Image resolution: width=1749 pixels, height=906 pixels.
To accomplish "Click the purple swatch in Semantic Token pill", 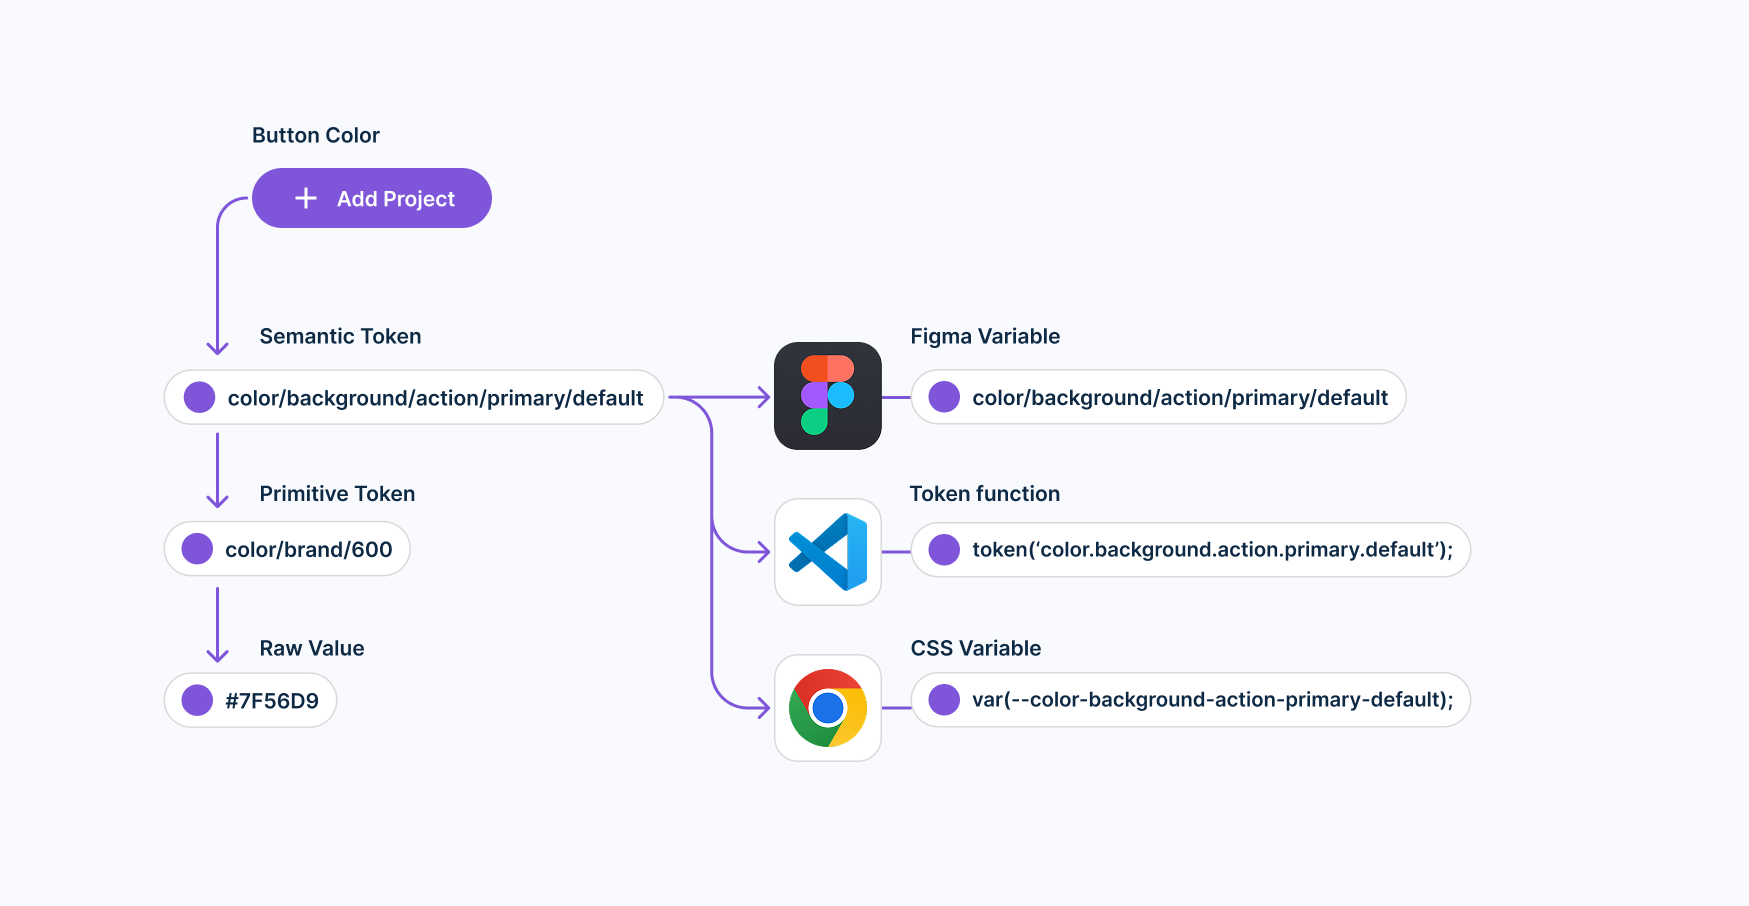I will tap(200, 397).
